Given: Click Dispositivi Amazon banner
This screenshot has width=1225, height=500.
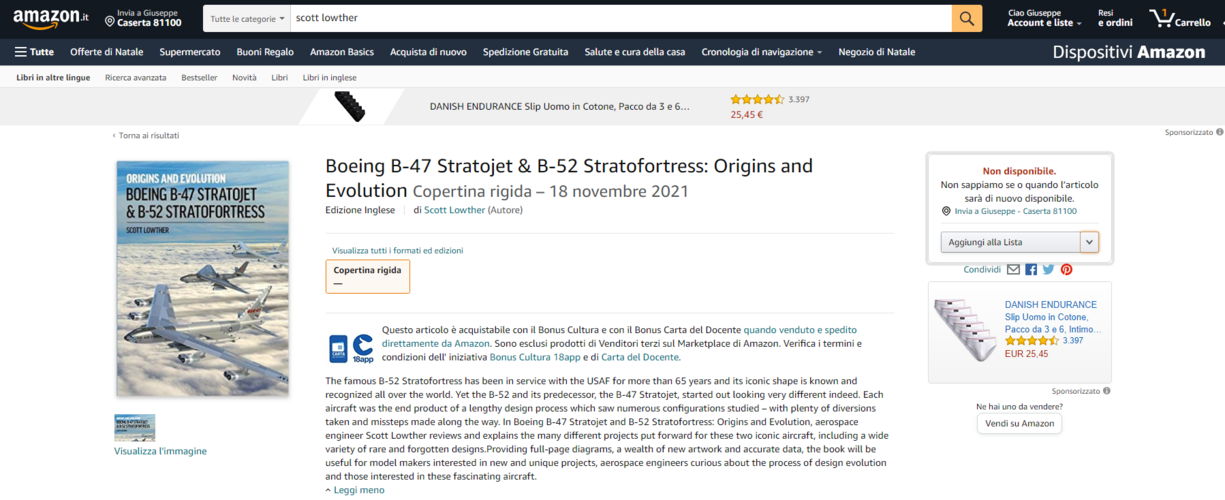Looking at the screenshot, I should coord(1128,52).
